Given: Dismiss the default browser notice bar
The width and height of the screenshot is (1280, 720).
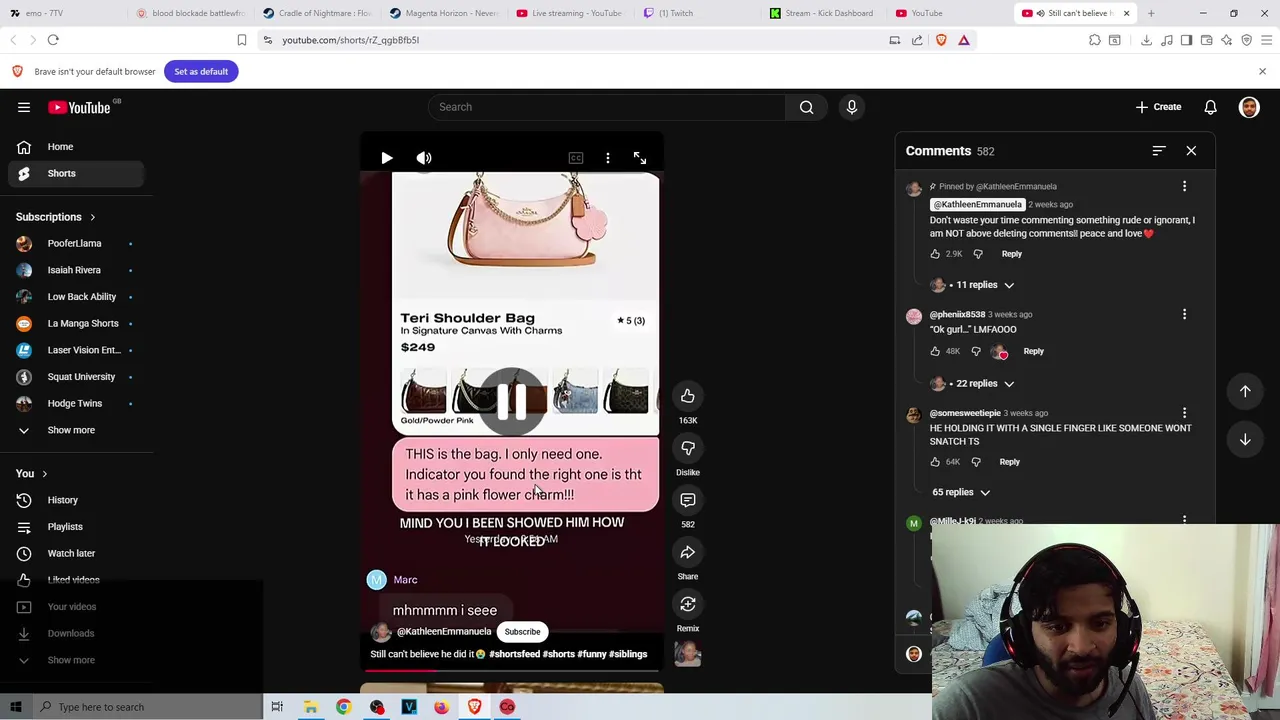Looking at the screenshot, I should tap(1262, 71).
